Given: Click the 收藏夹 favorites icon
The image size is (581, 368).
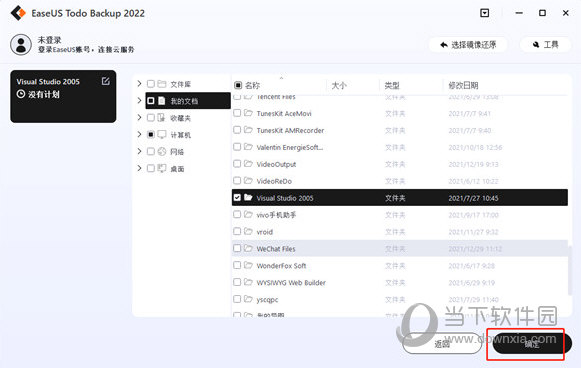Looking at the screenshot, I should 162,118.
